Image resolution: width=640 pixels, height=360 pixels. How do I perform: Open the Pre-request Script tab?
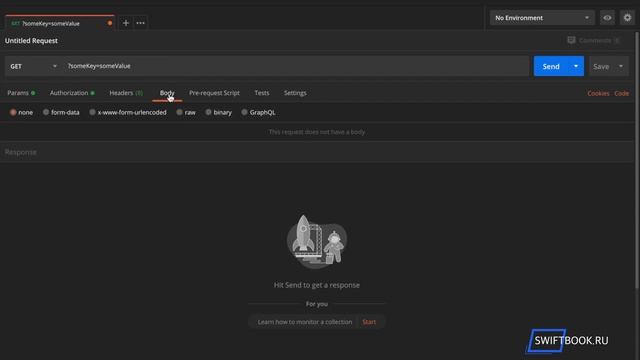tap(214, 93)
